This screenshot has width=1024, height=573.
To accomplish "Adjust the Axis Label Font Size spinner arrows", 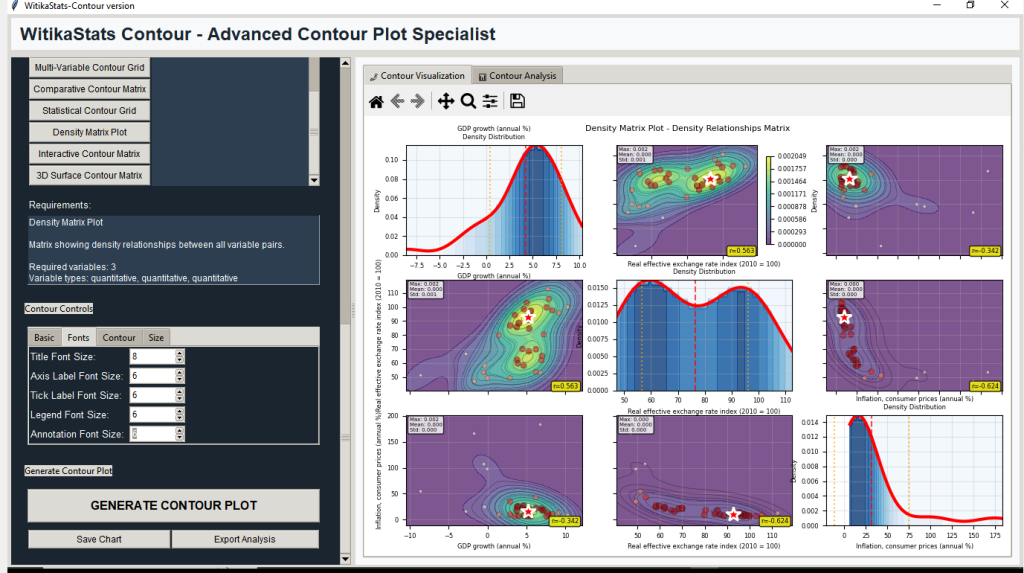I will (180, 376).
